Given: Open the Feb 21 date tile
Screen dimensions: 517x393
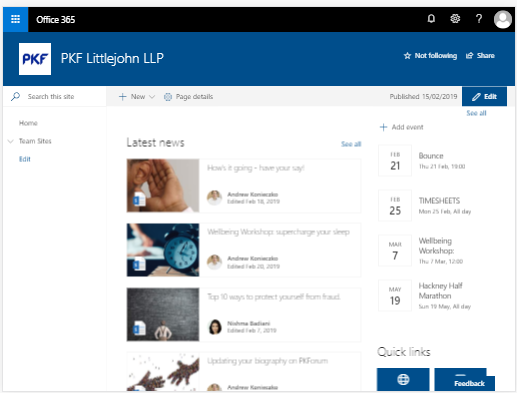Looking at the screenshot, I should (395, 161).
